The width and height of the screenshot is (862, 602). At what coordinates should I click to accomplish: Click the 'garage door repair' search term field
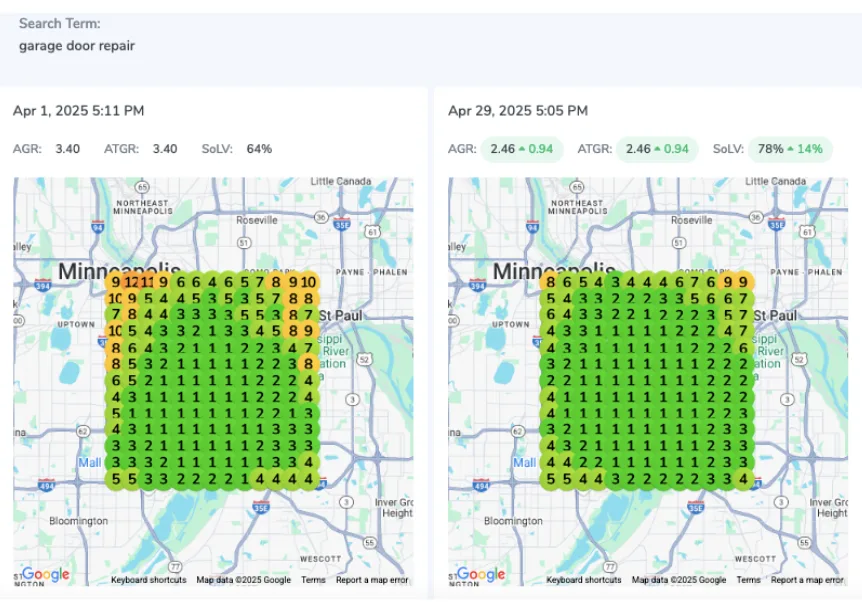(77, 46)
